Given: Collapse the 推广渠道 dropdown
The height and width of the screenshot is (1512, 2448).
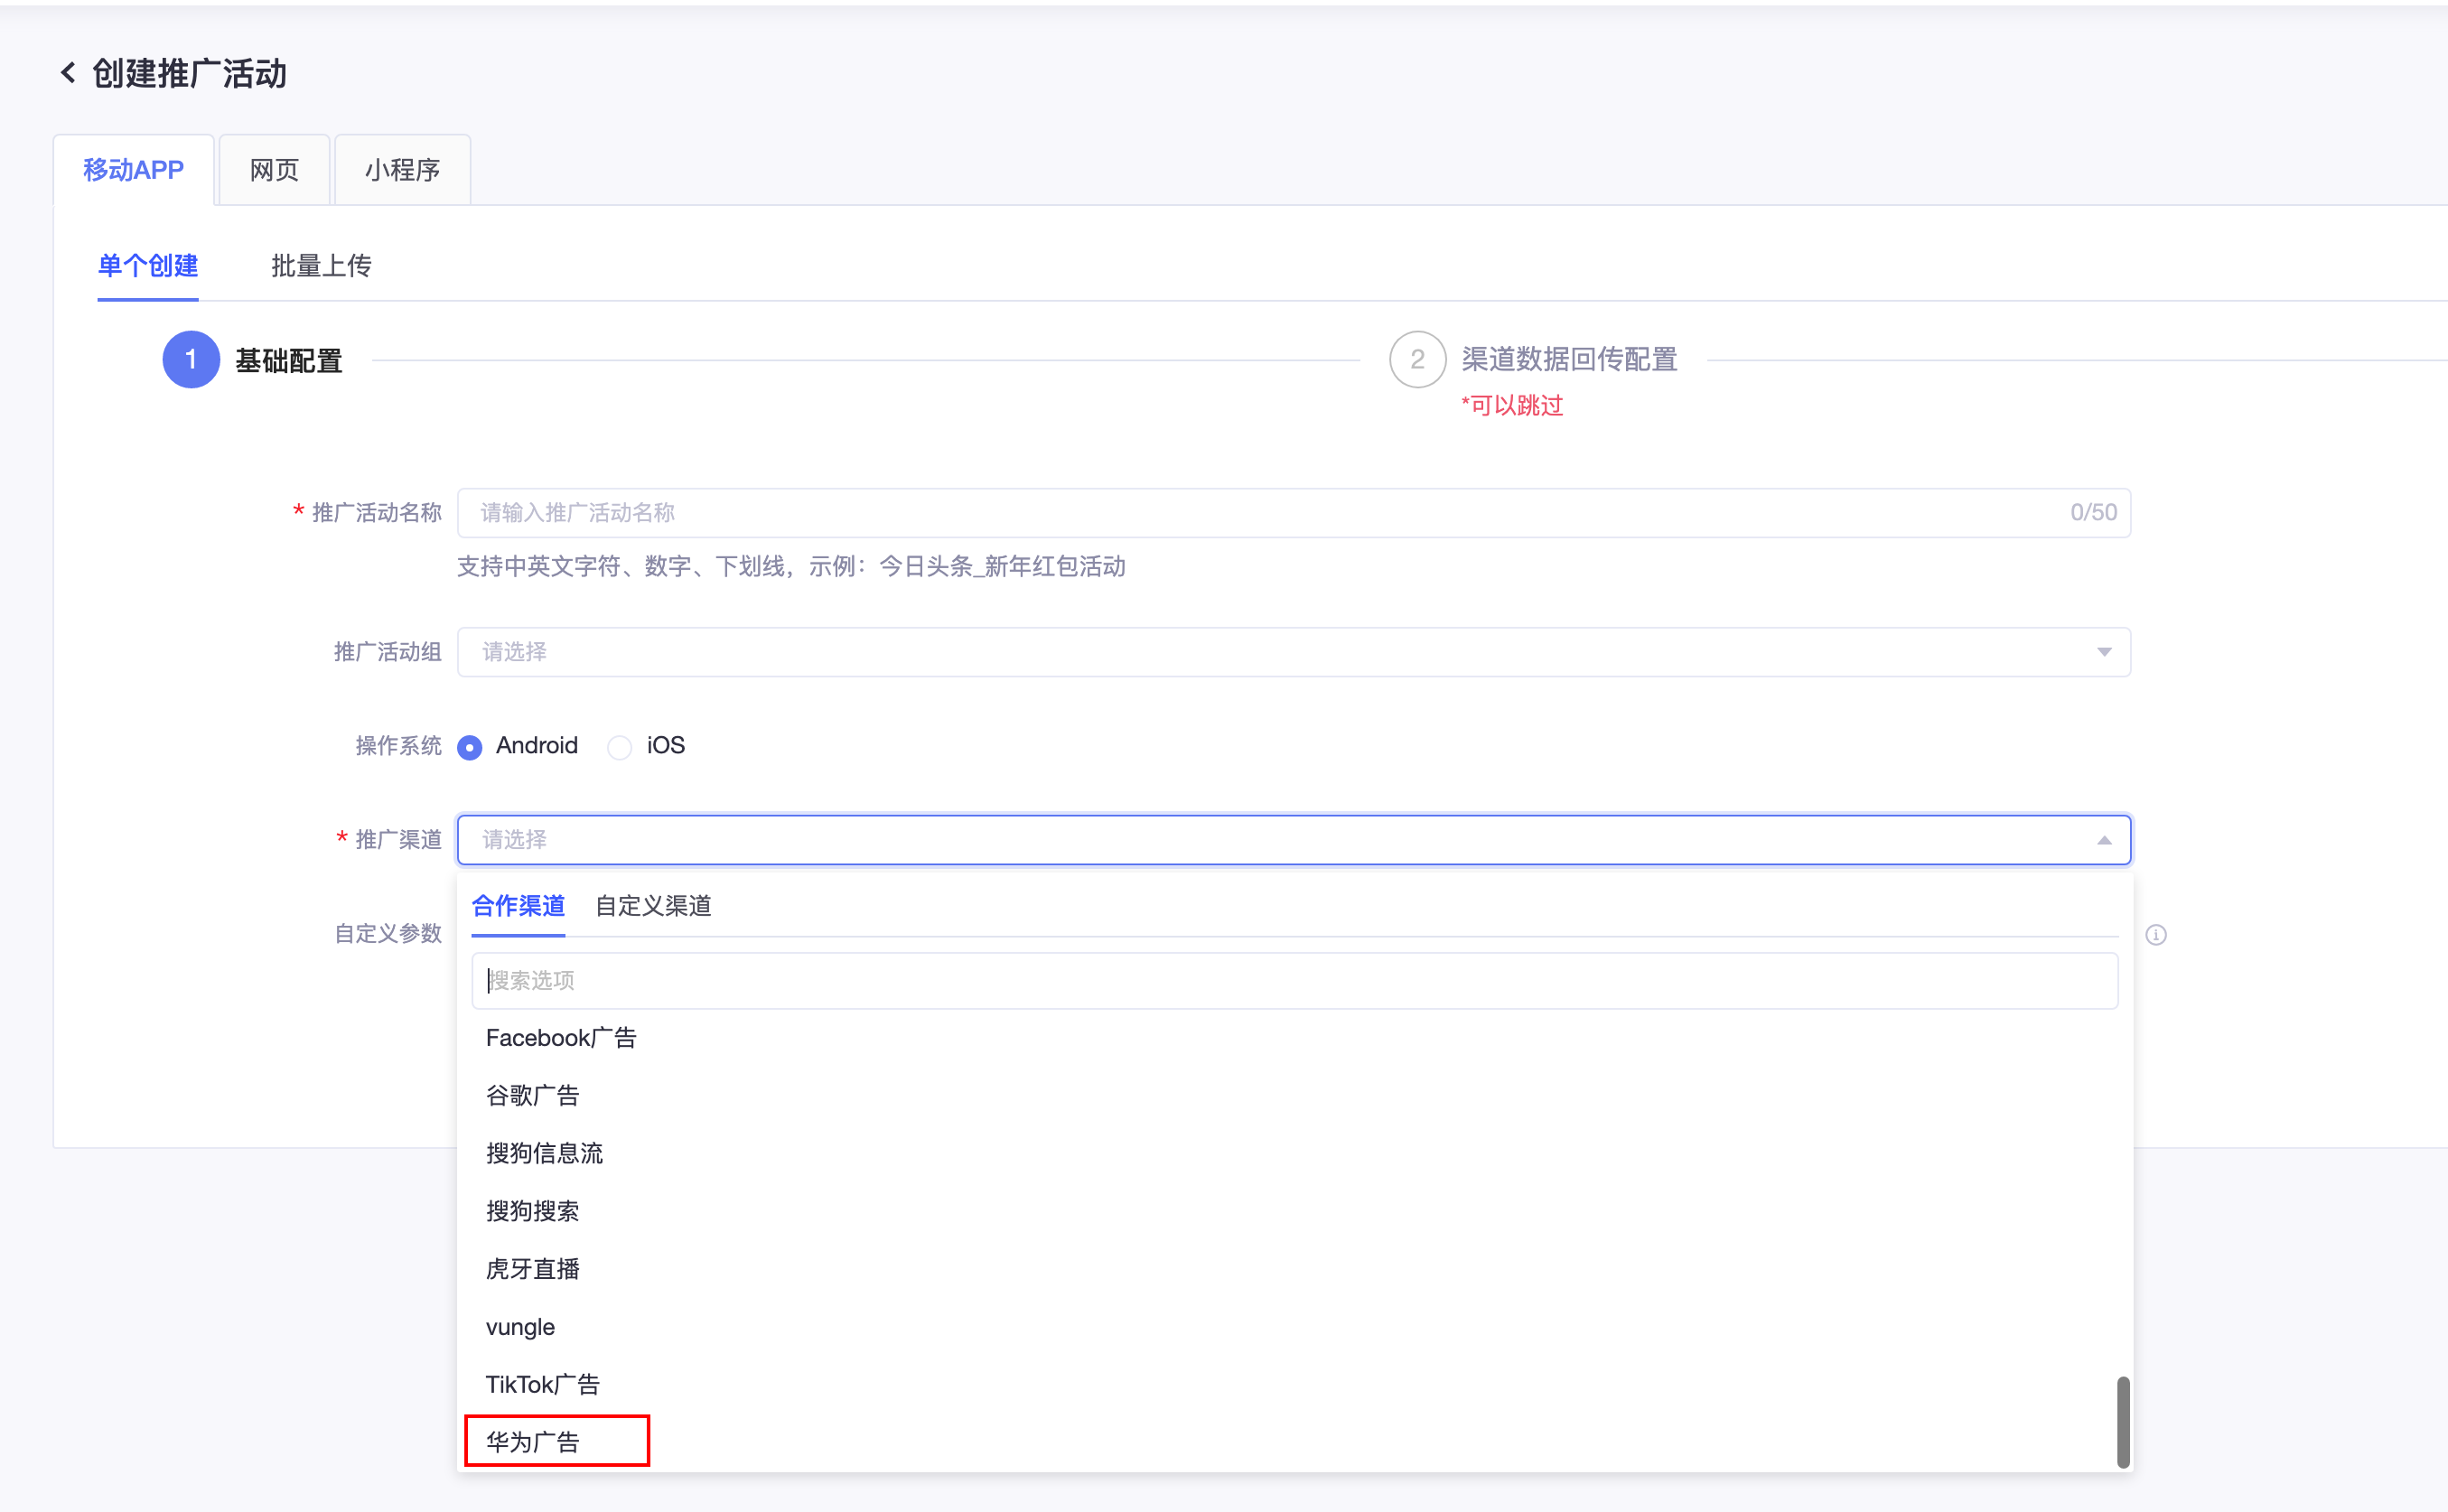Looking at the screenshot, I should 1294,840.
